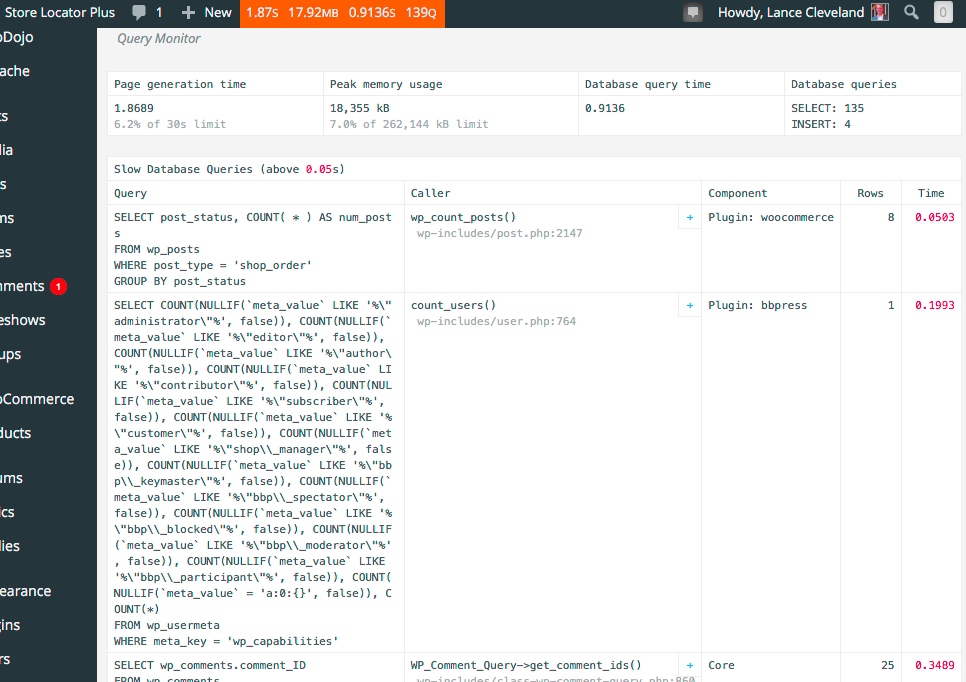Click the Store Locator Plus link
This screenshot has width=966, height=682.
pos(60,13)
